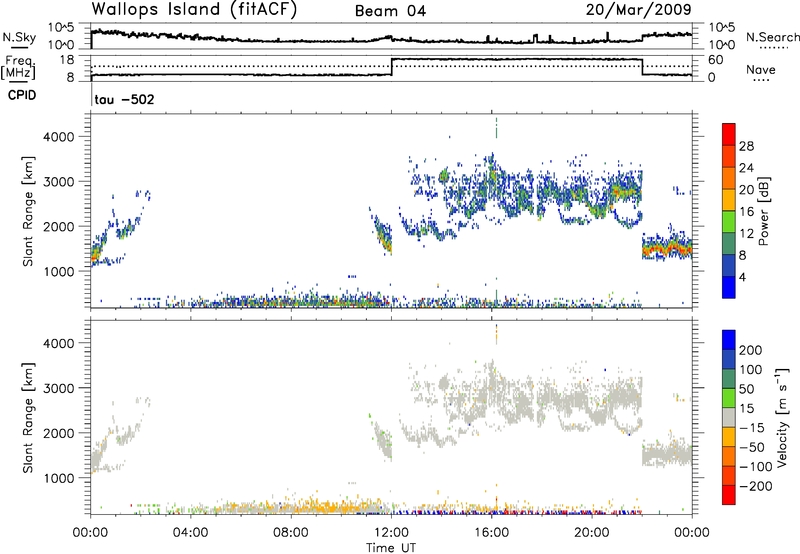The width and height of the screenshot is (800, 554).
Task: Click the frequency step-up at 12:00 in Freq panel
Action: [x=392, y=67]
